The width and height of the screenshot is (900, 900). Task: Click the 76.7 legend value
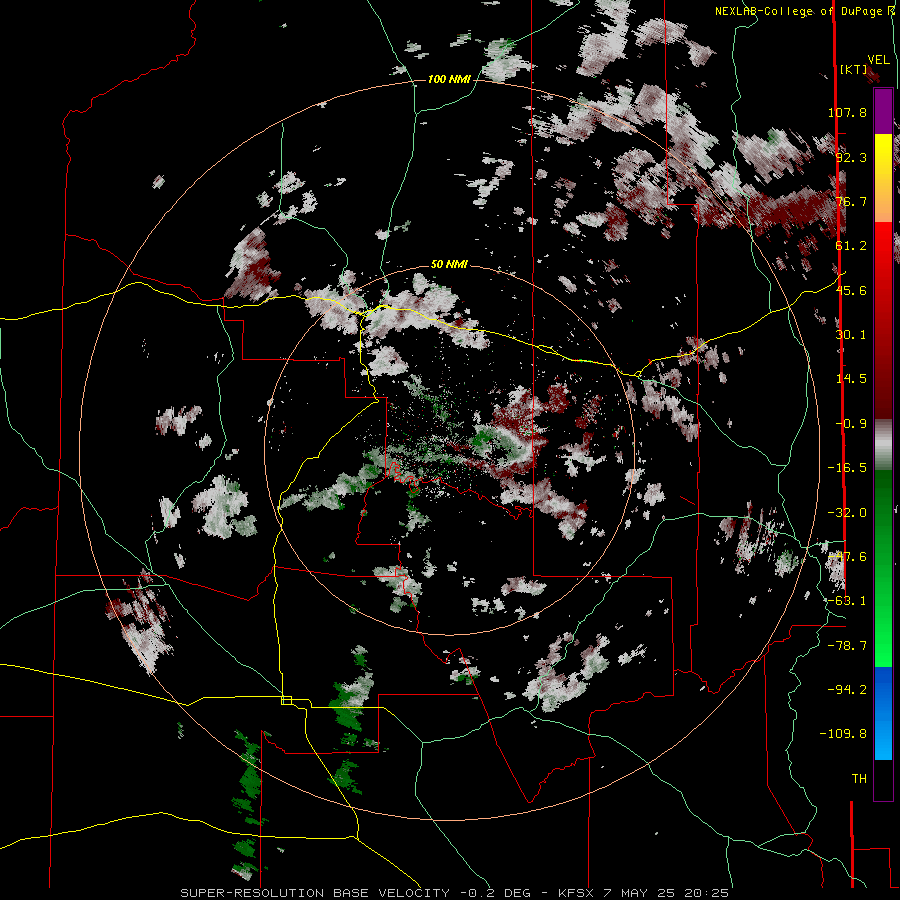851,201
